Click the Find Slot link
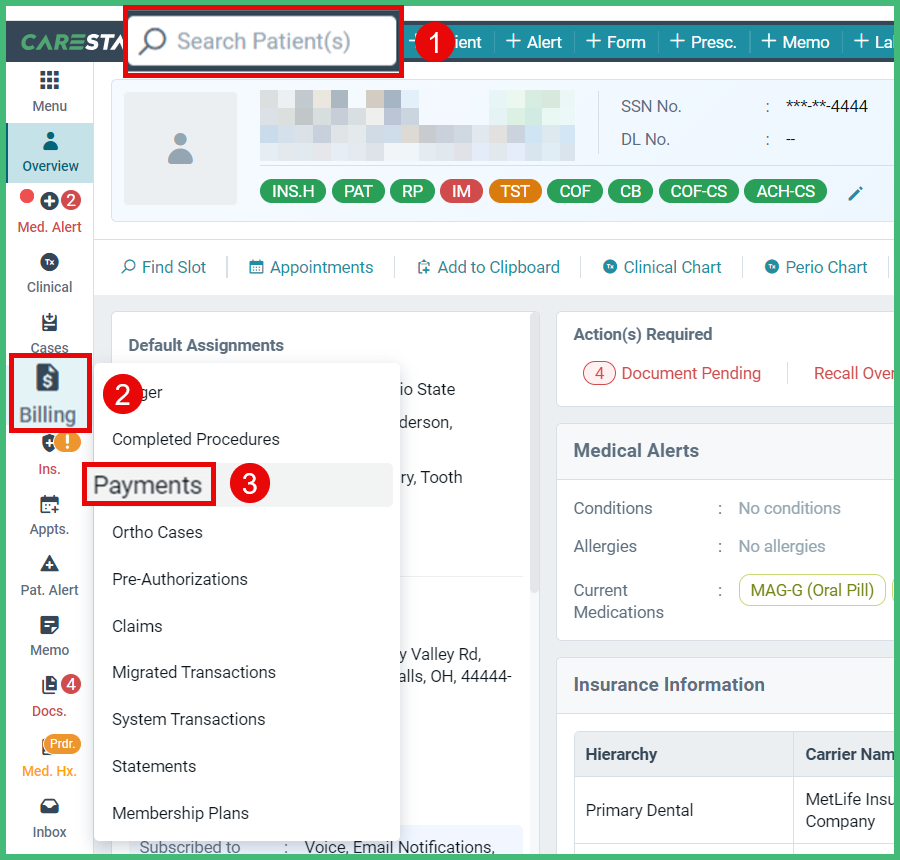This screenshot has width=900, height=860. click(x=164, y=267)
